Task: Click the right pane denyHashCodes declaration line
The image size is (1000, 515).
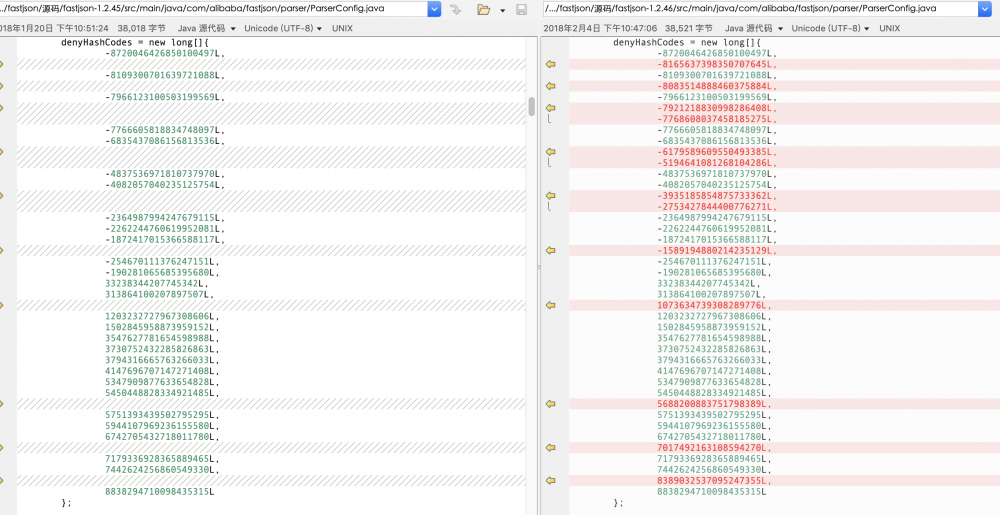Action: (x=688, y=42)
